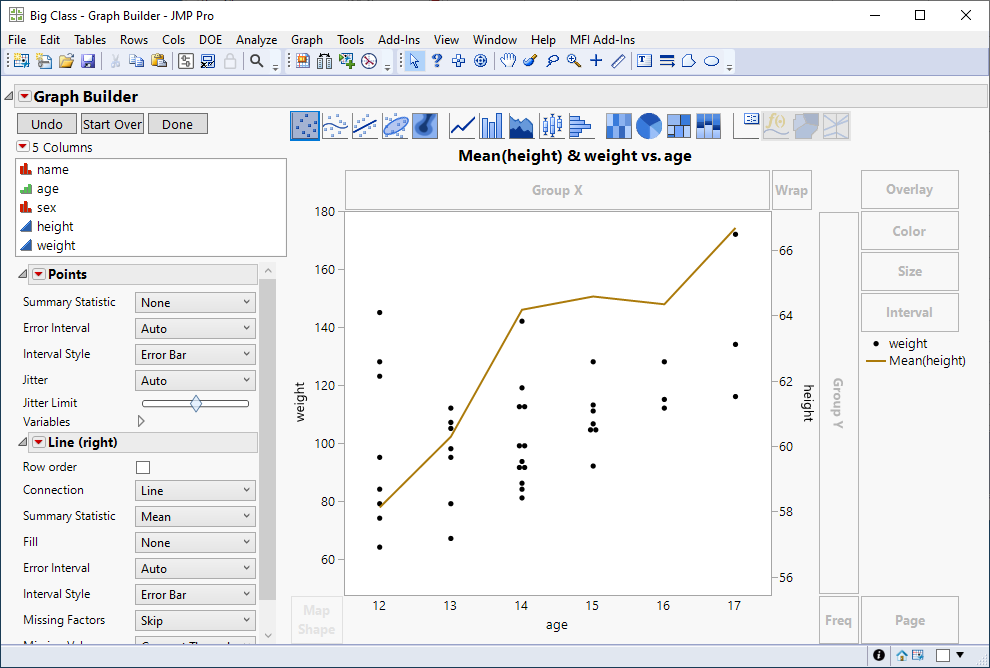
Task: Click the Mean(height) legend entry
Action: pos(915,361)
